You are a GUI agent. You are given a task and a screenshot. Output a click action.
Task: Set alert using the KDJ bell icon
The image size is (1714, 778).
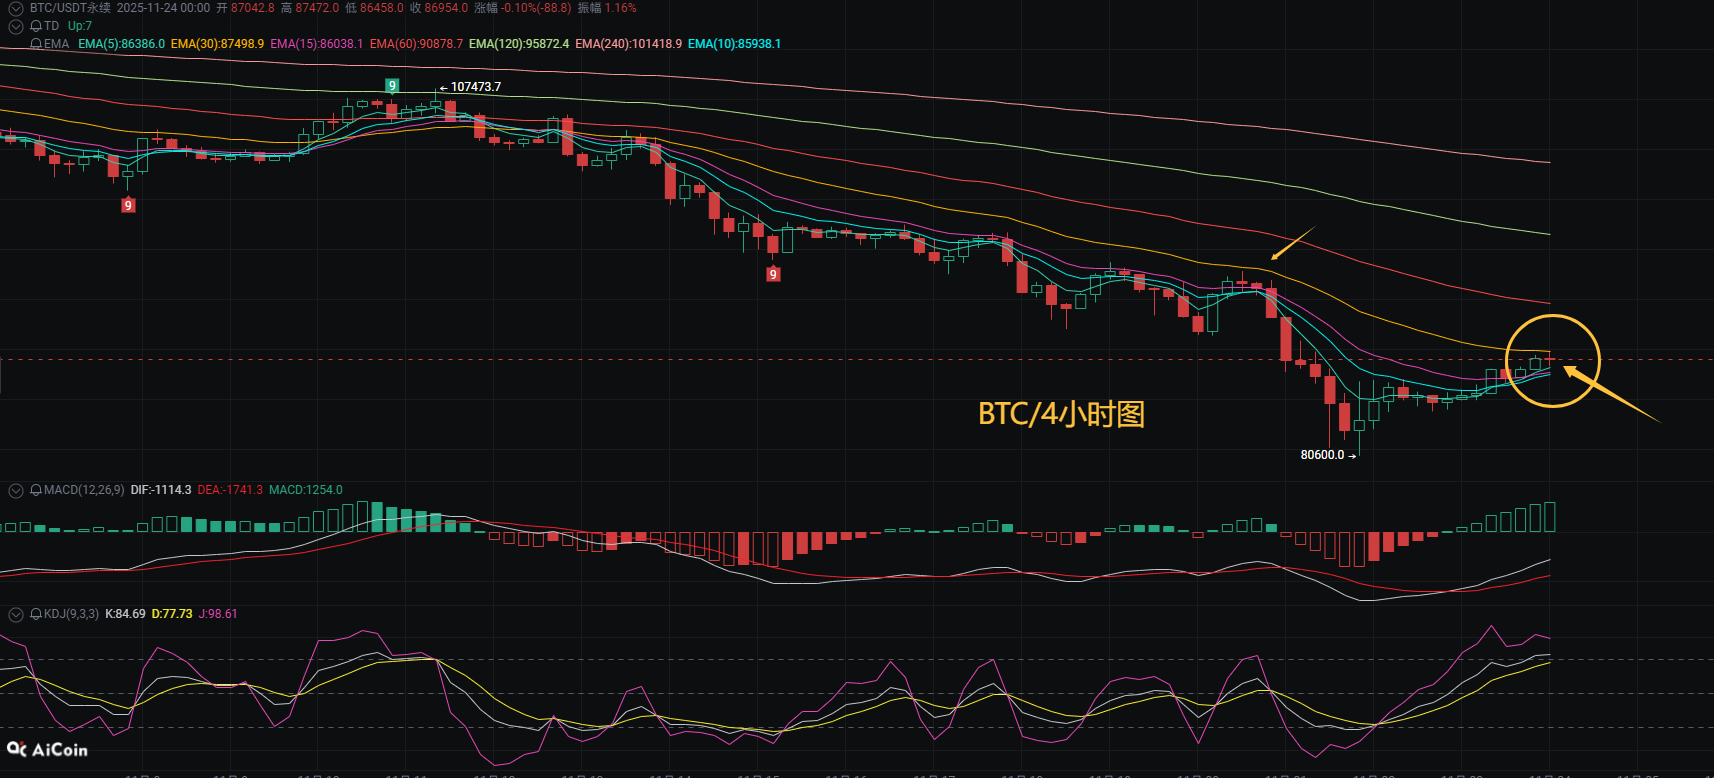tap(36, 614)
